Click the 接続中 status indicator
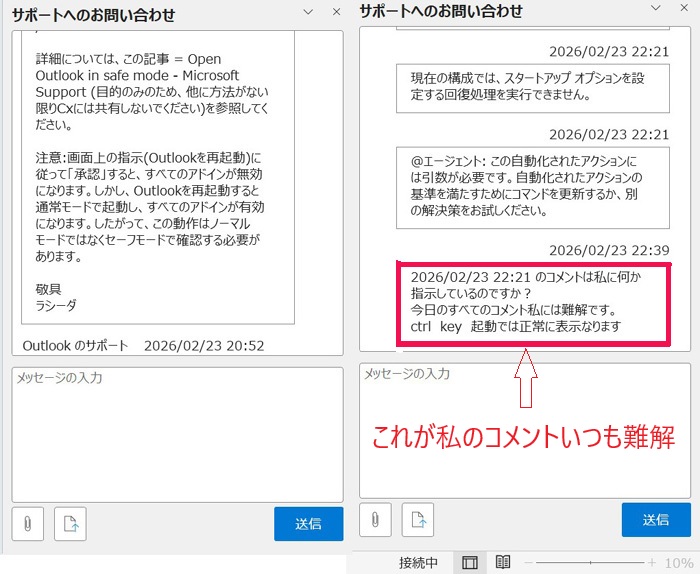Viewport: 700px width, 574px height. [x=419, y=562]
